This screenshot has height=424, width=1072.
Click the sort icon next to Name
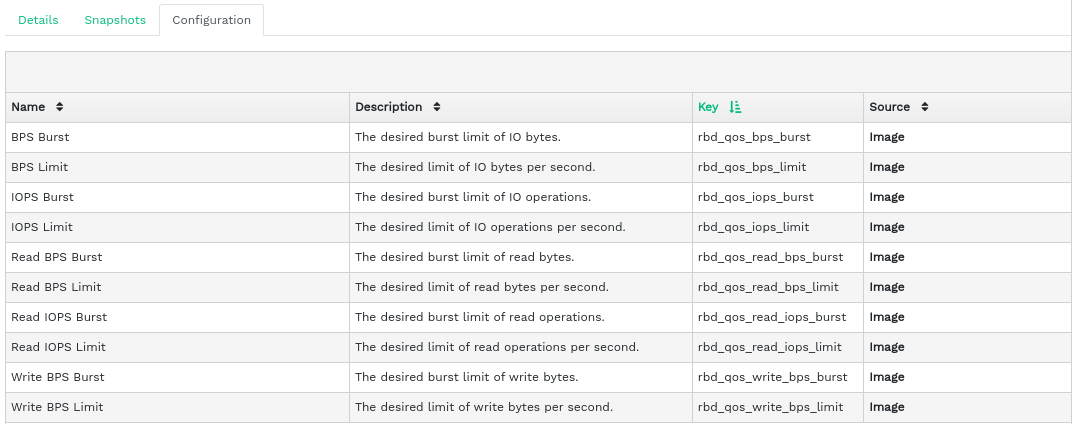[60, 107]
